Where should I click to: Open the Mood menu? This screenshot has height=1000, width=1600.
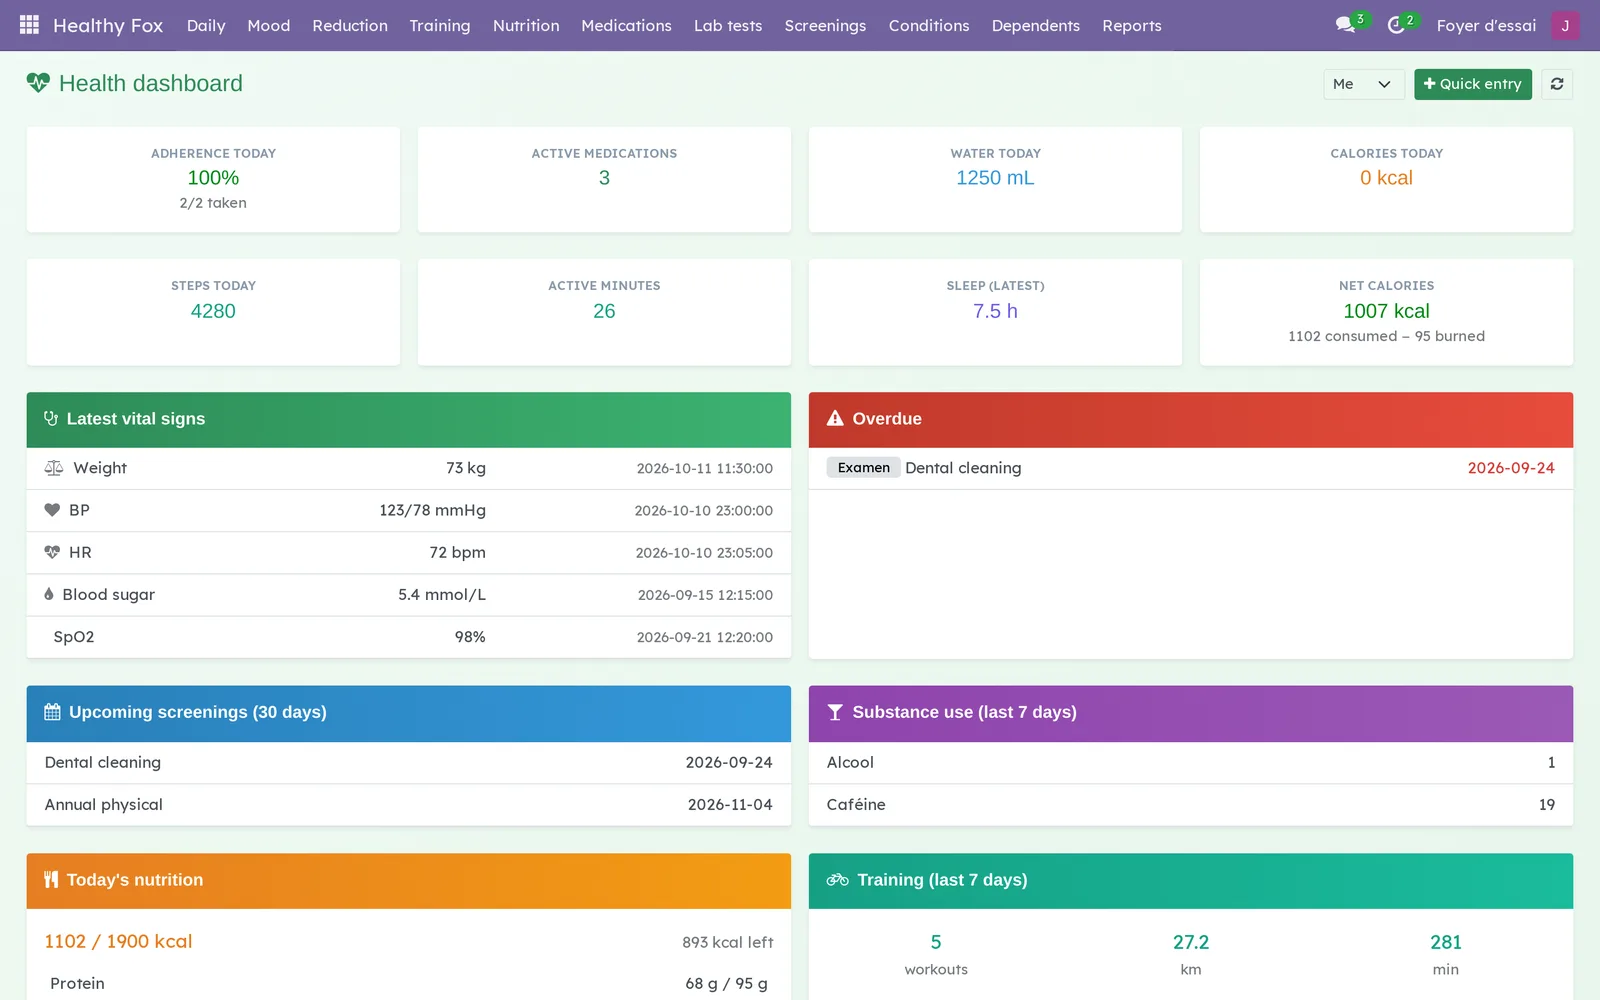[269, 25]
